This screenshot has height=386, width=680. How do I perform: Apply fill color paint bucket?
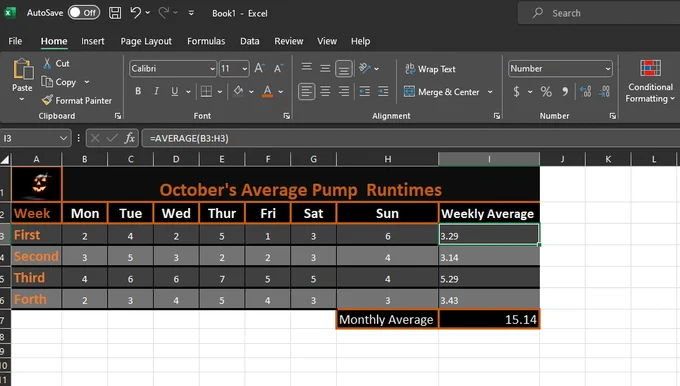point(238,91)
